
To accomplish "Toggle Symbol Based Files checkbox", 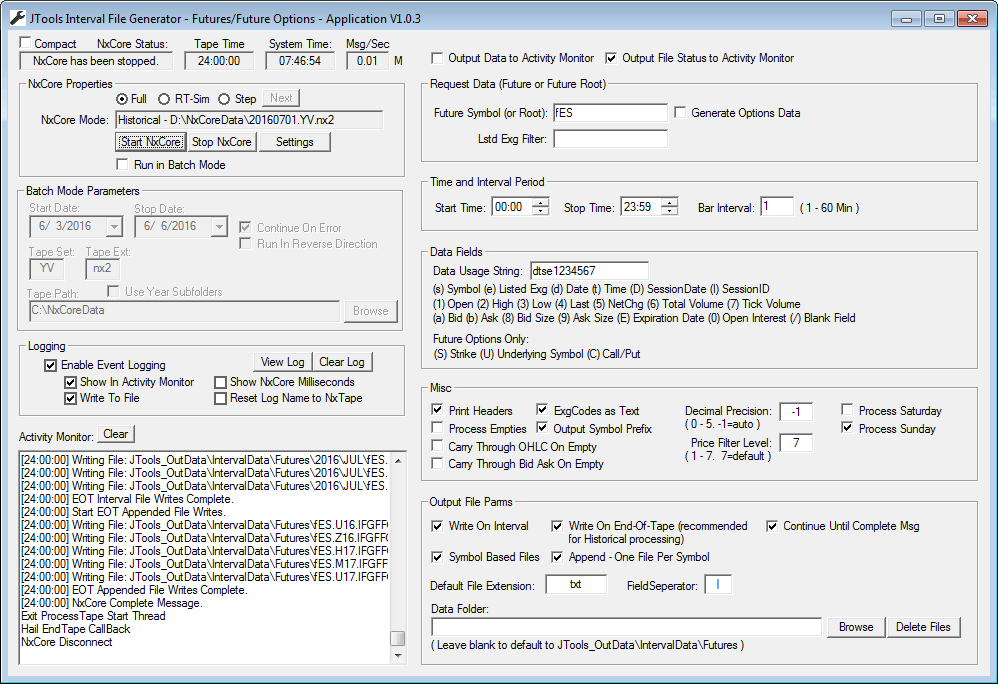I will (x=437, y=557).
